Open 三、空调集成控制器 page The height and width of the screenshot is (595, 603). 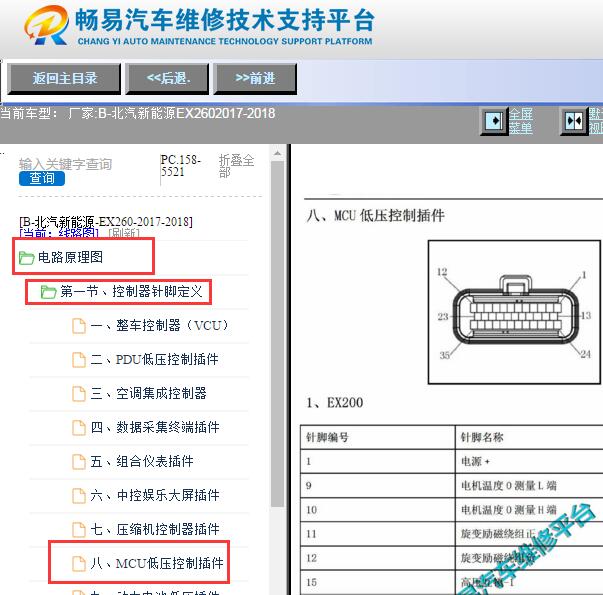pyautogui.click(x=148, y=393)
